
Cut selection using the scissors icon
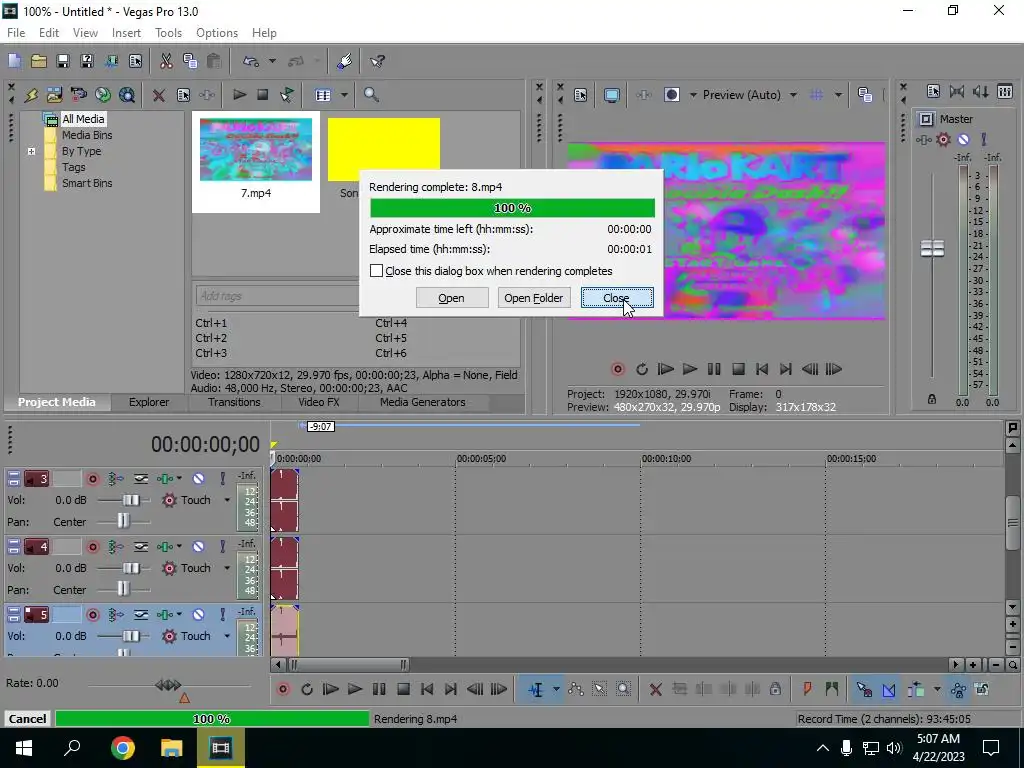click(x=166, y=61)
